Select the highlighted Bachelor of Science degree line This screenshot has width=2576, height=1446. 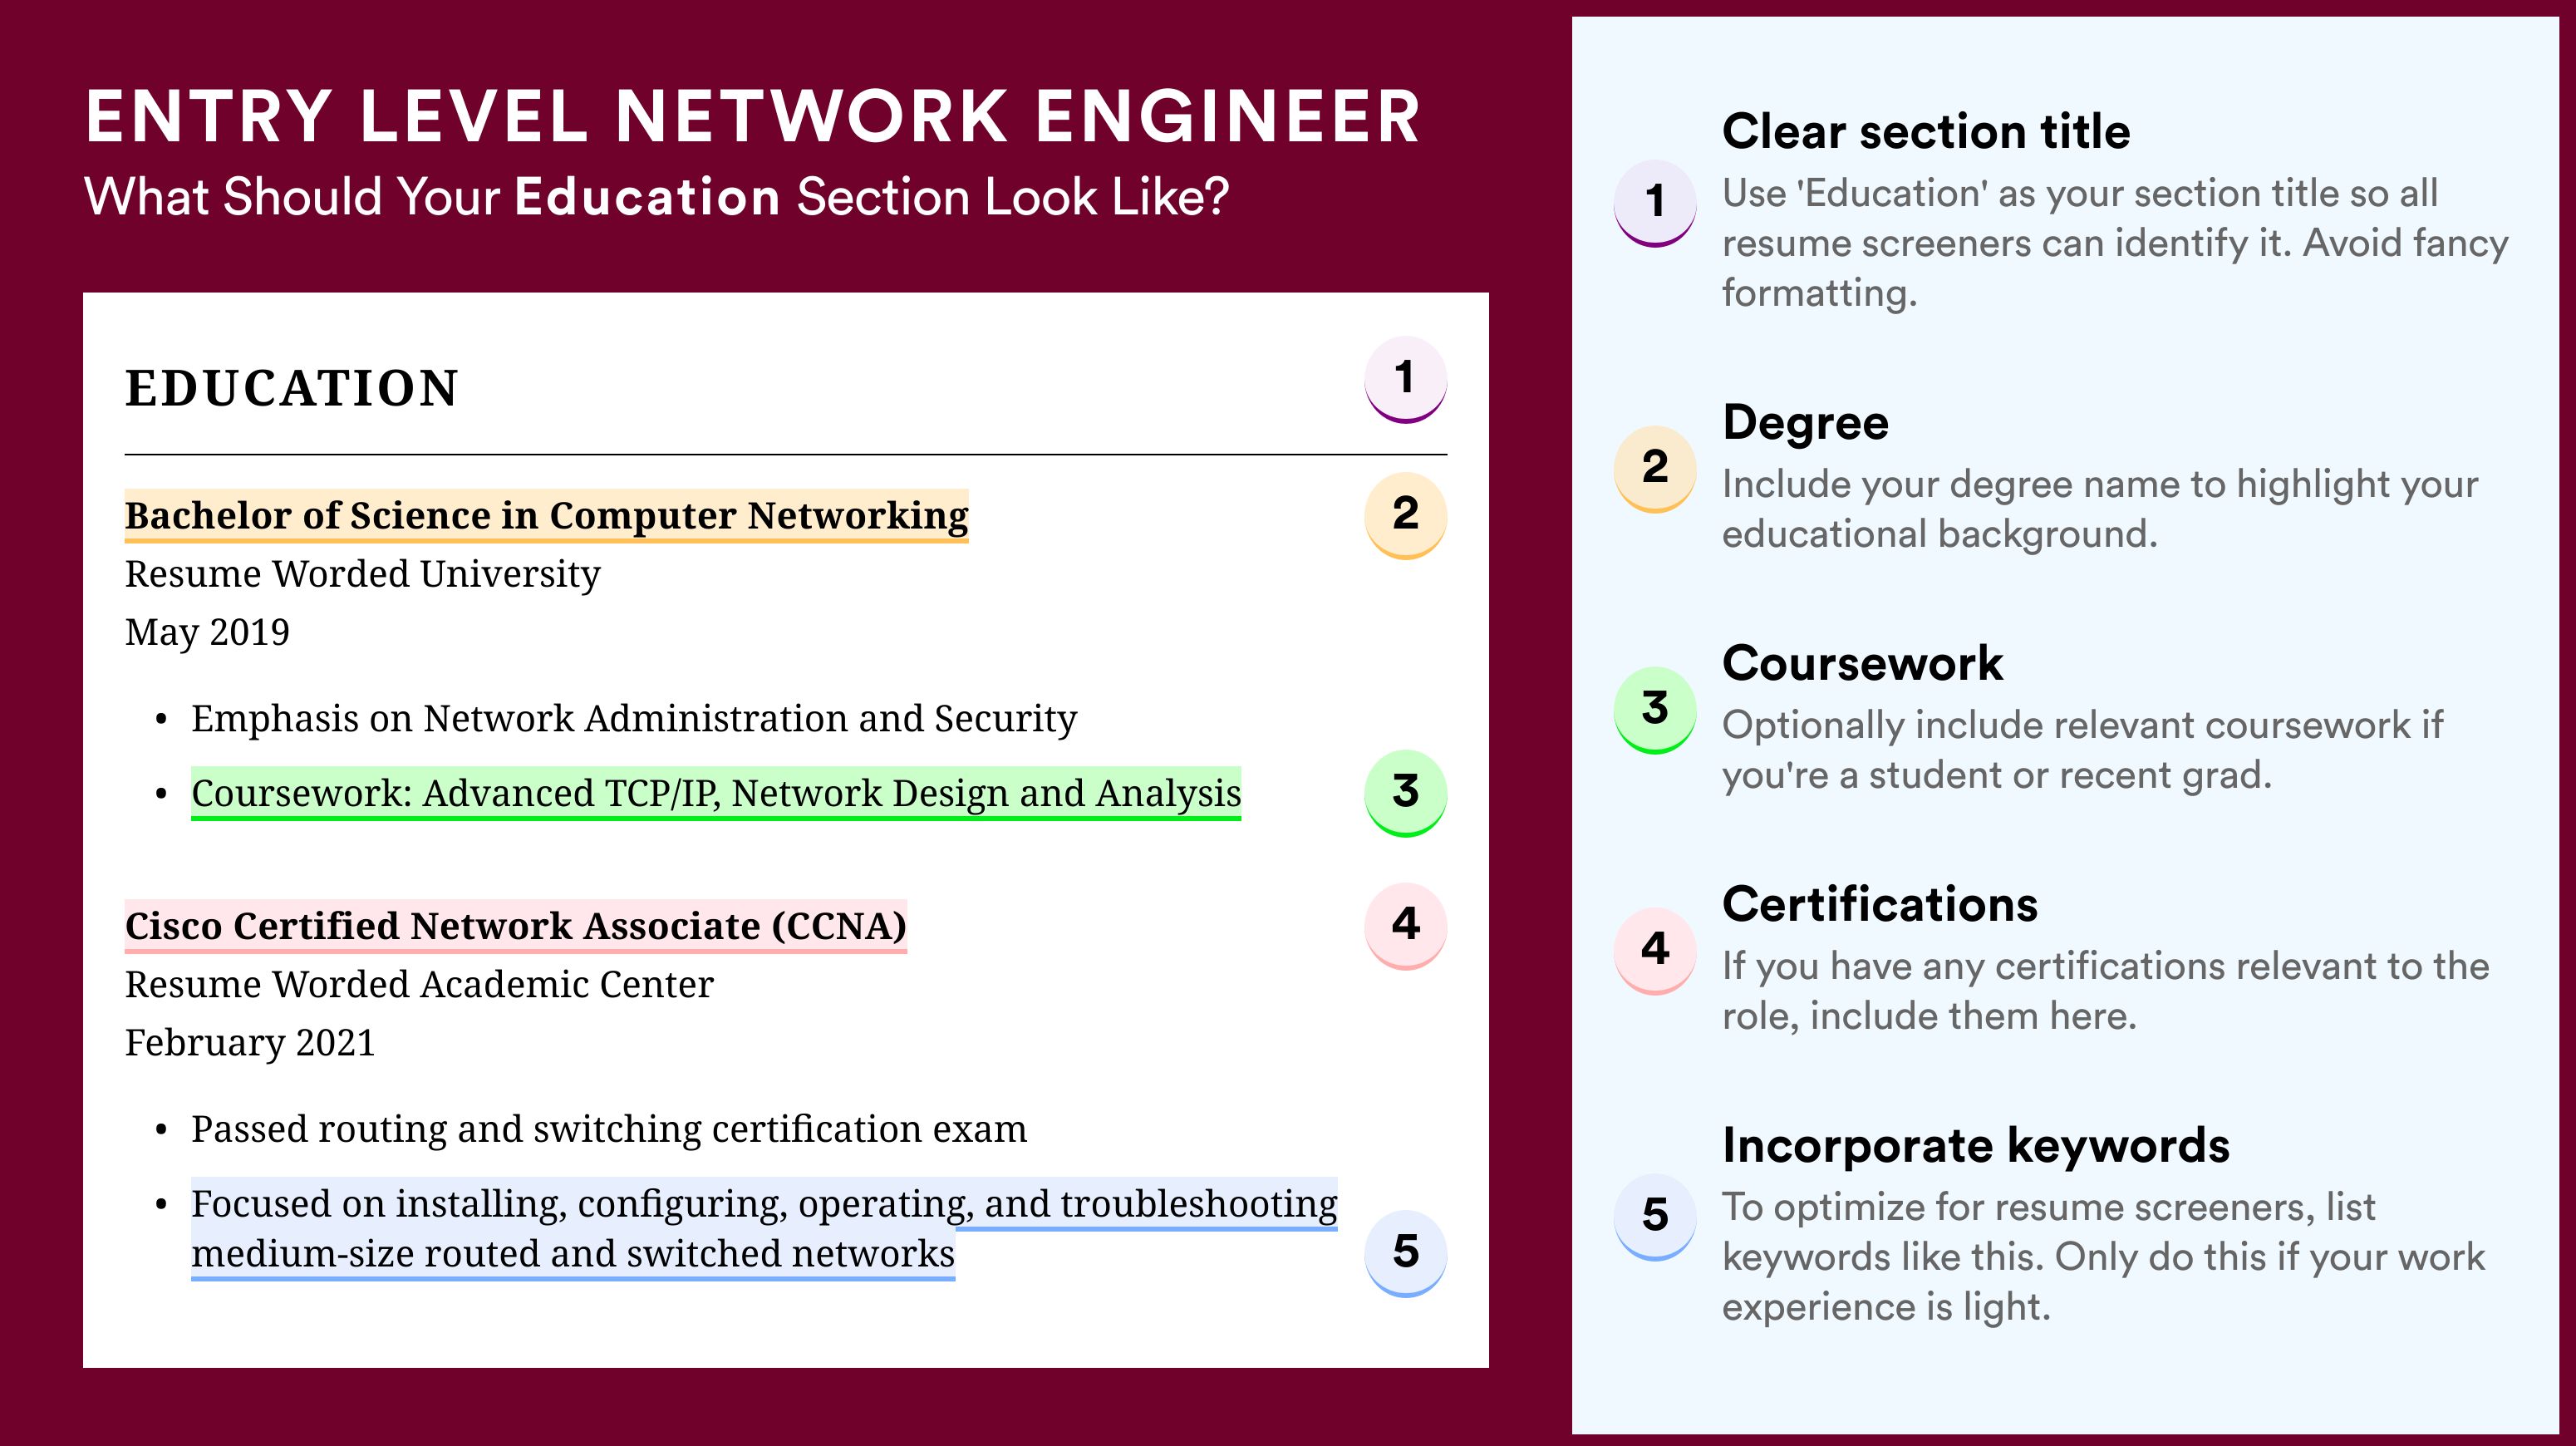point(546,516)
